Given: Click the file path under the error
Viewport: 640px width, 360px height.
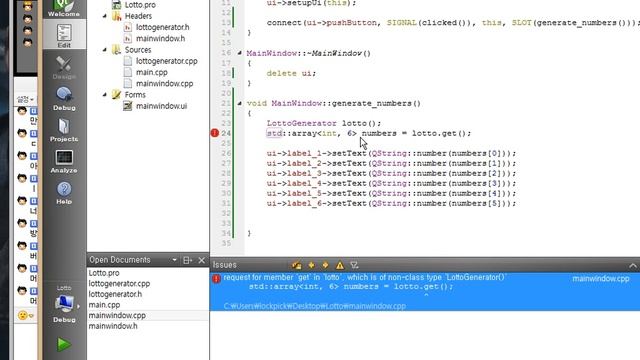Looking at the screenshot, I should click(x=315, y=306).
